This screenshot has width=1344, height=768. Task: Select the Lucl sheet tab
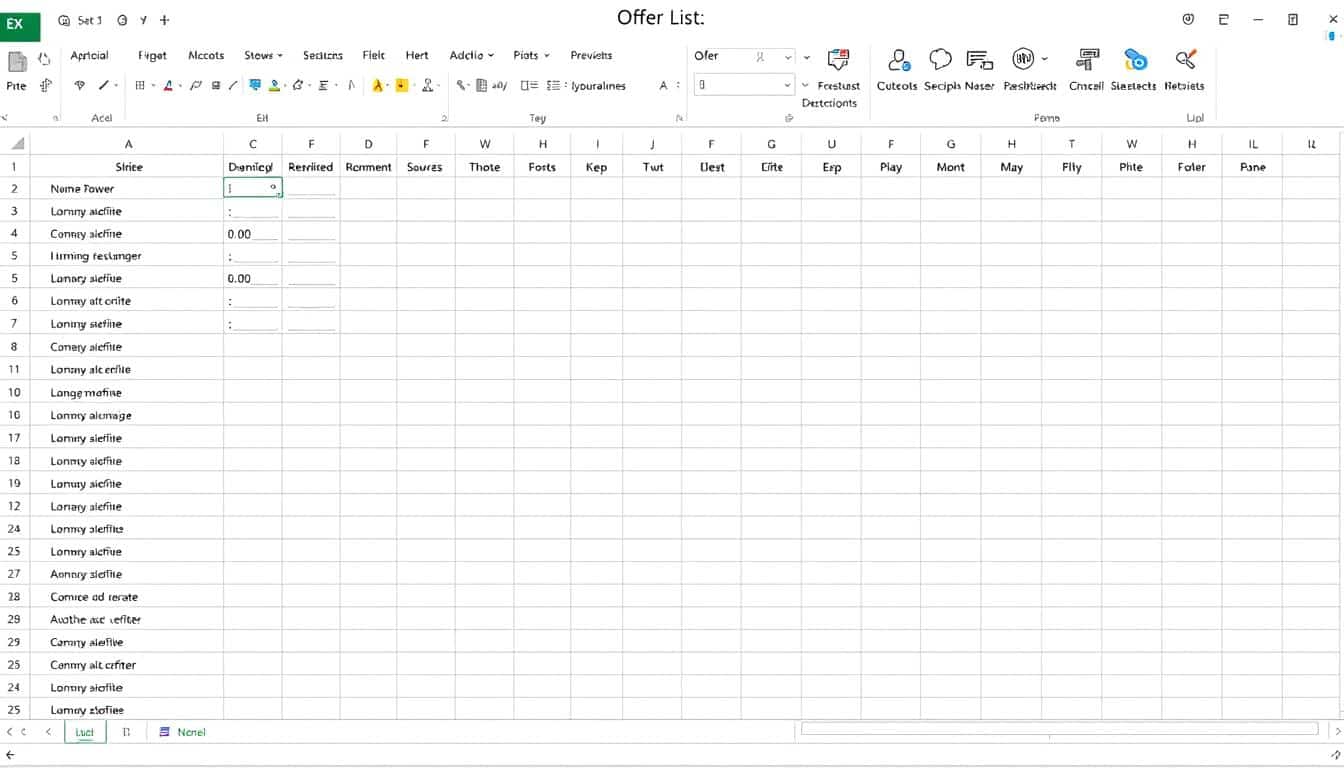(x=85, y=732)
